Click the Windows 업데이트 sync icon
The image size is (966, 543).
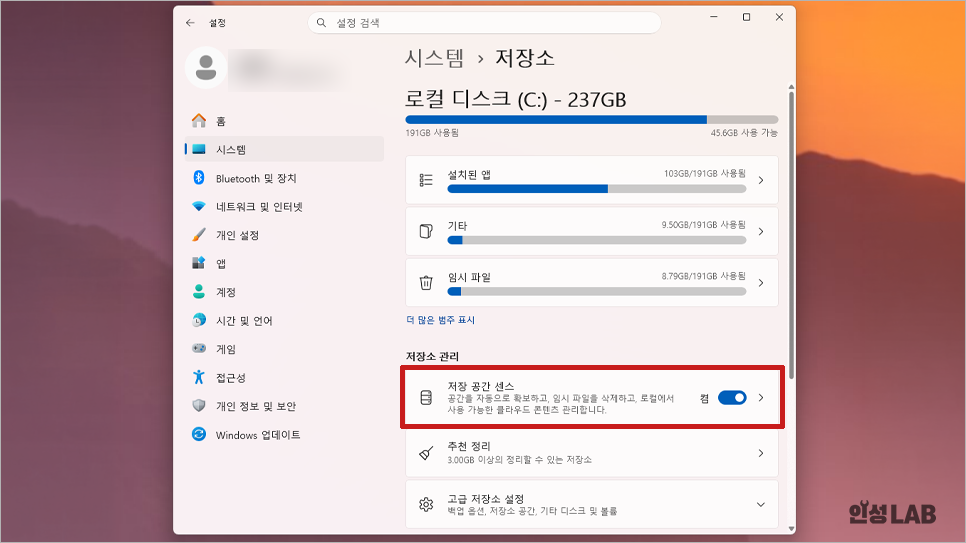click(x=198, y=434)
